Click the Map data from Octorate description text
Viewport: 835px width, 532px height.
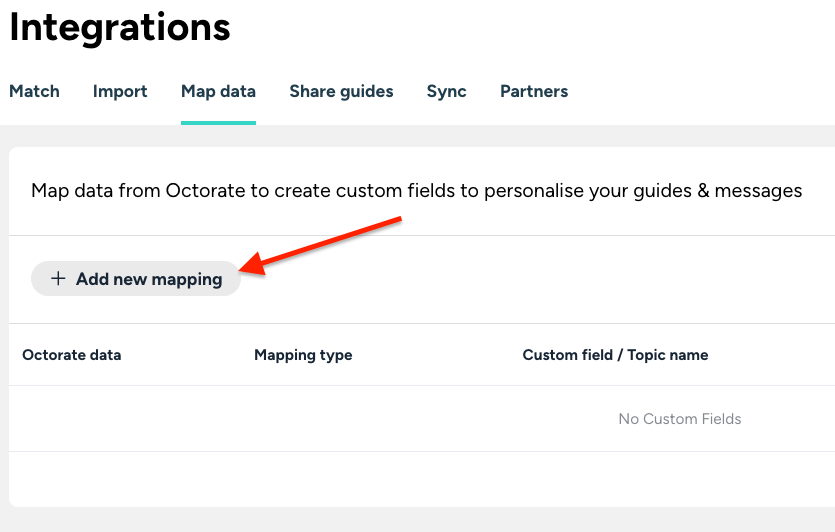[416, 190]
